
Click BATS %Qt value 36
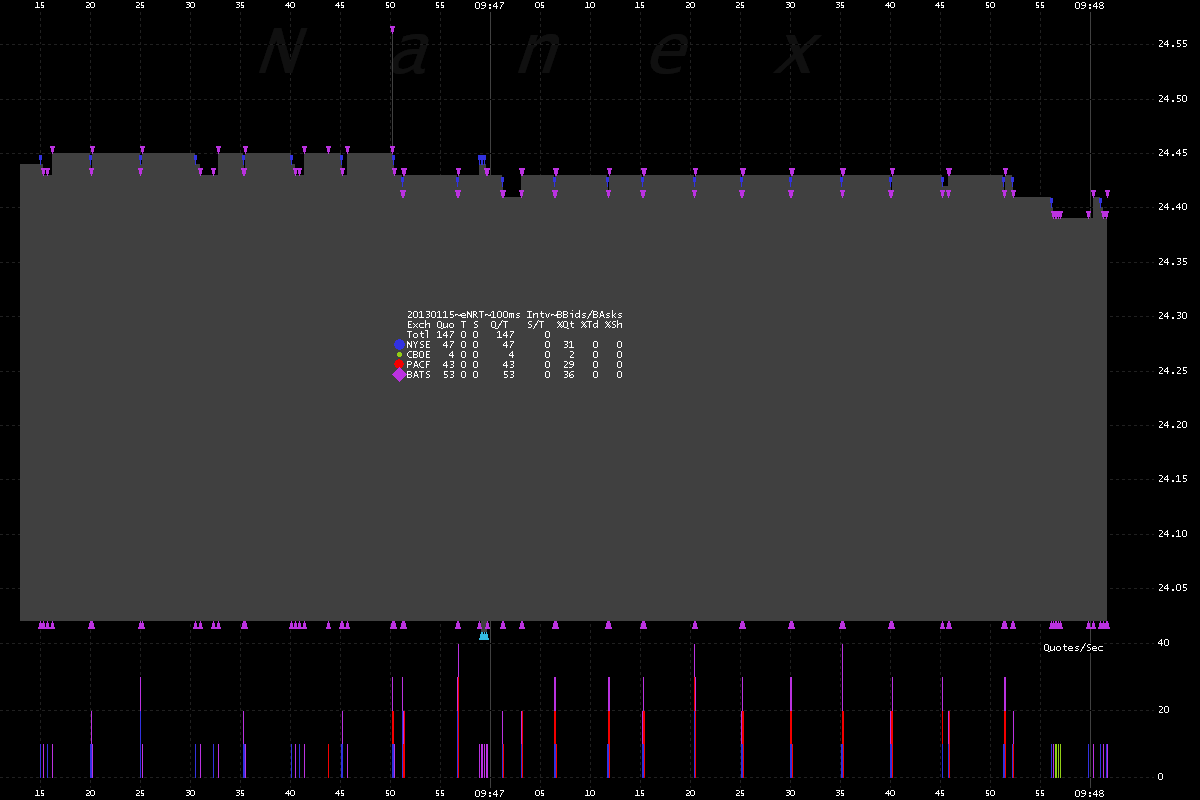[x=568, y=375]
